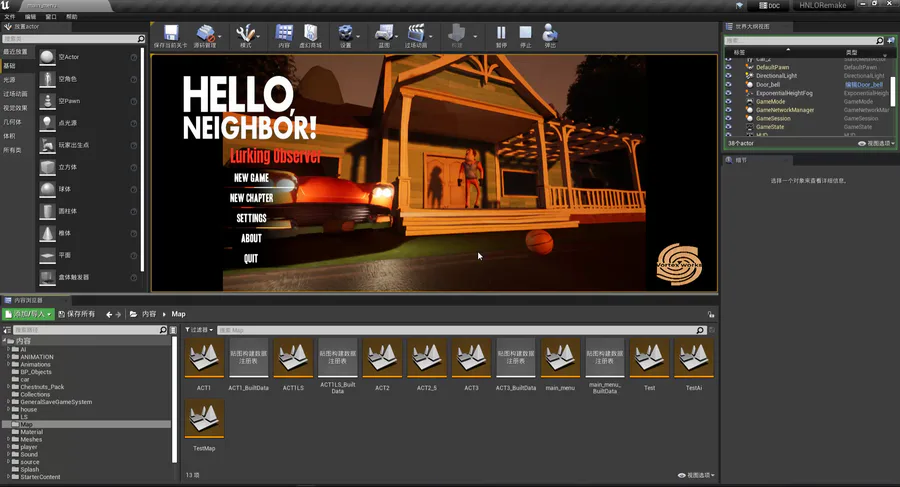Image resolution: width=900 pixels, height=487 pixels.
Task: Expand the StarterContent folder arrow
Action: [x=9, y=477]
